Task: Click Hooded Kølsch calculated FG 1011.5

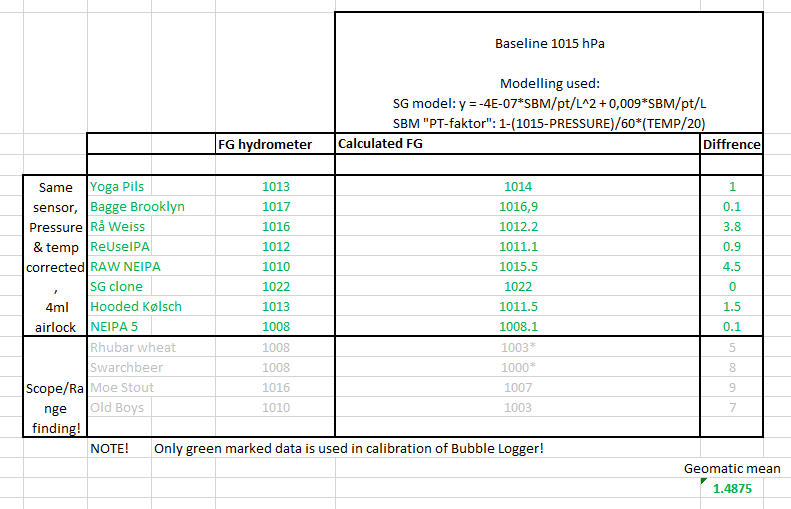Action: point(518,306)
